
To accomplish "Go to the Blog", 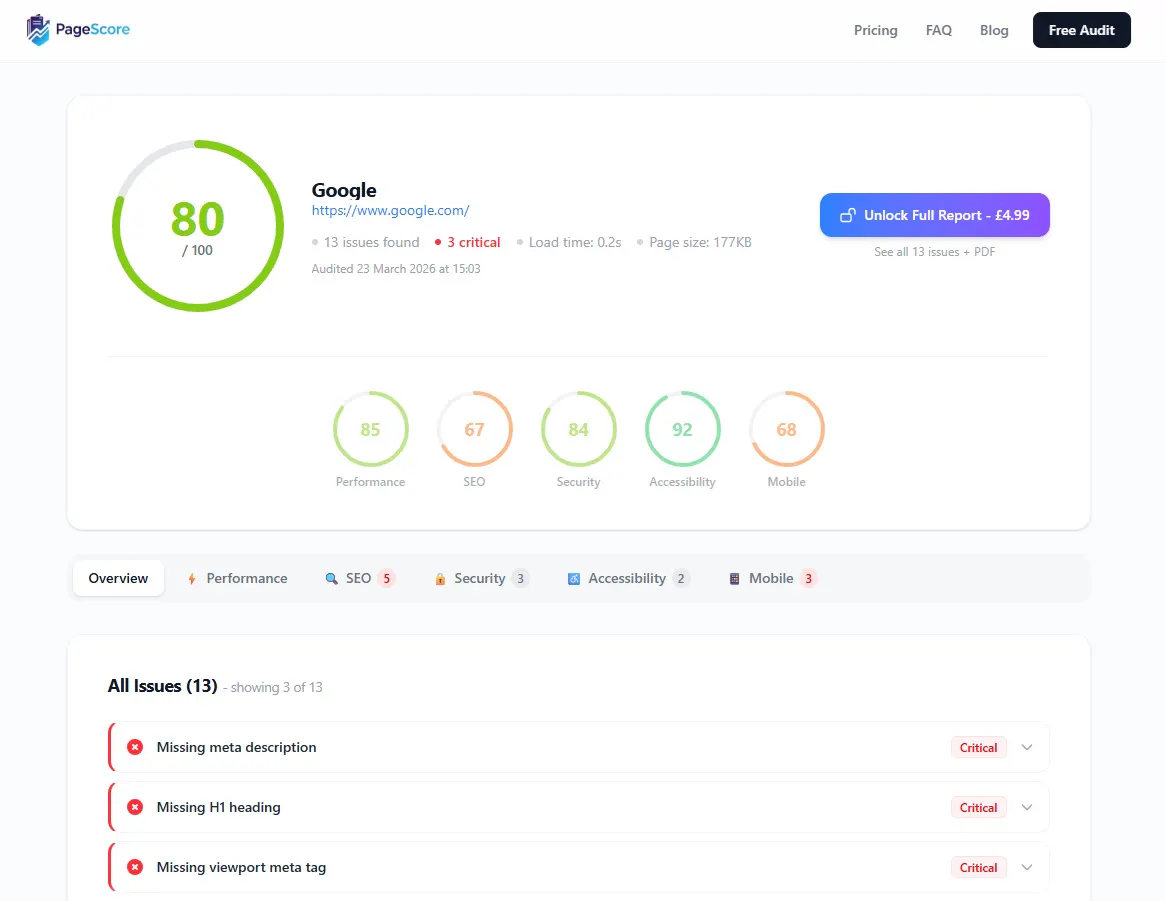I will point(993,30).
